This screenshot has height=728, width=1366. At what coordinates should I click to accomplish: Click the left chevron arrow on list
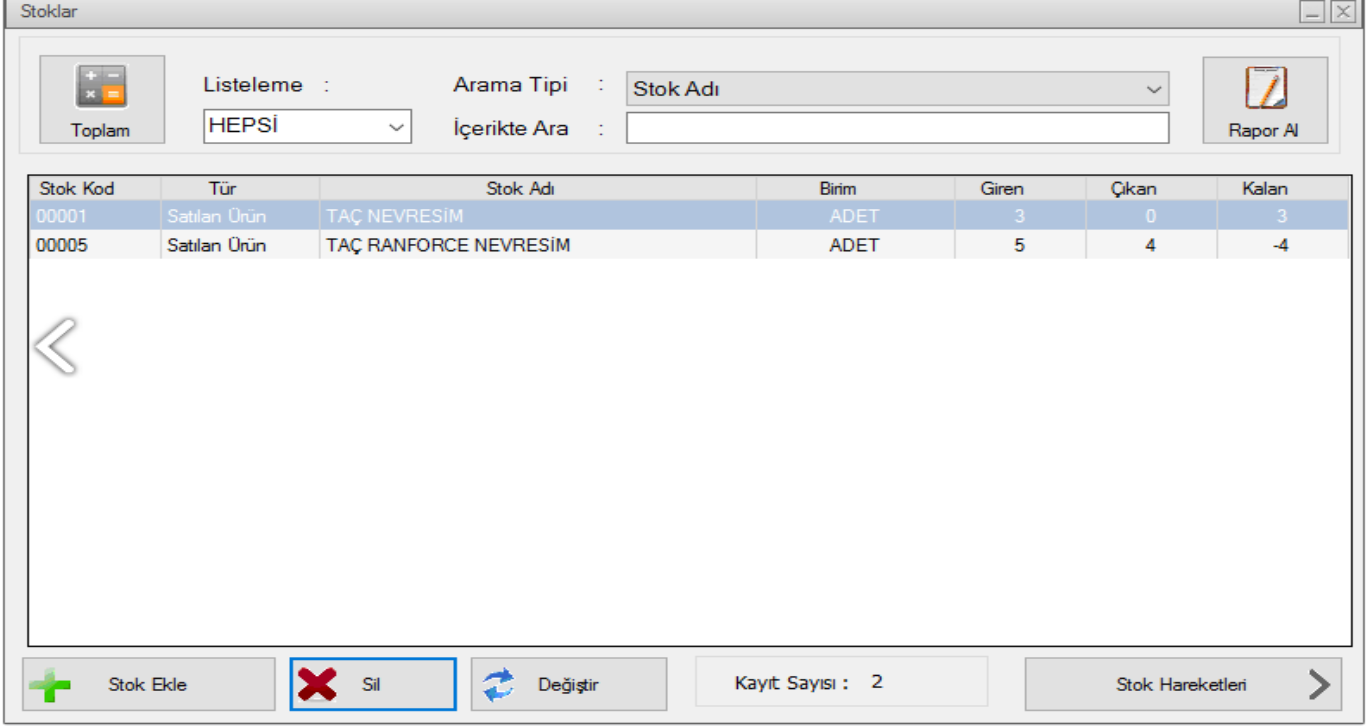click(55, 347)
